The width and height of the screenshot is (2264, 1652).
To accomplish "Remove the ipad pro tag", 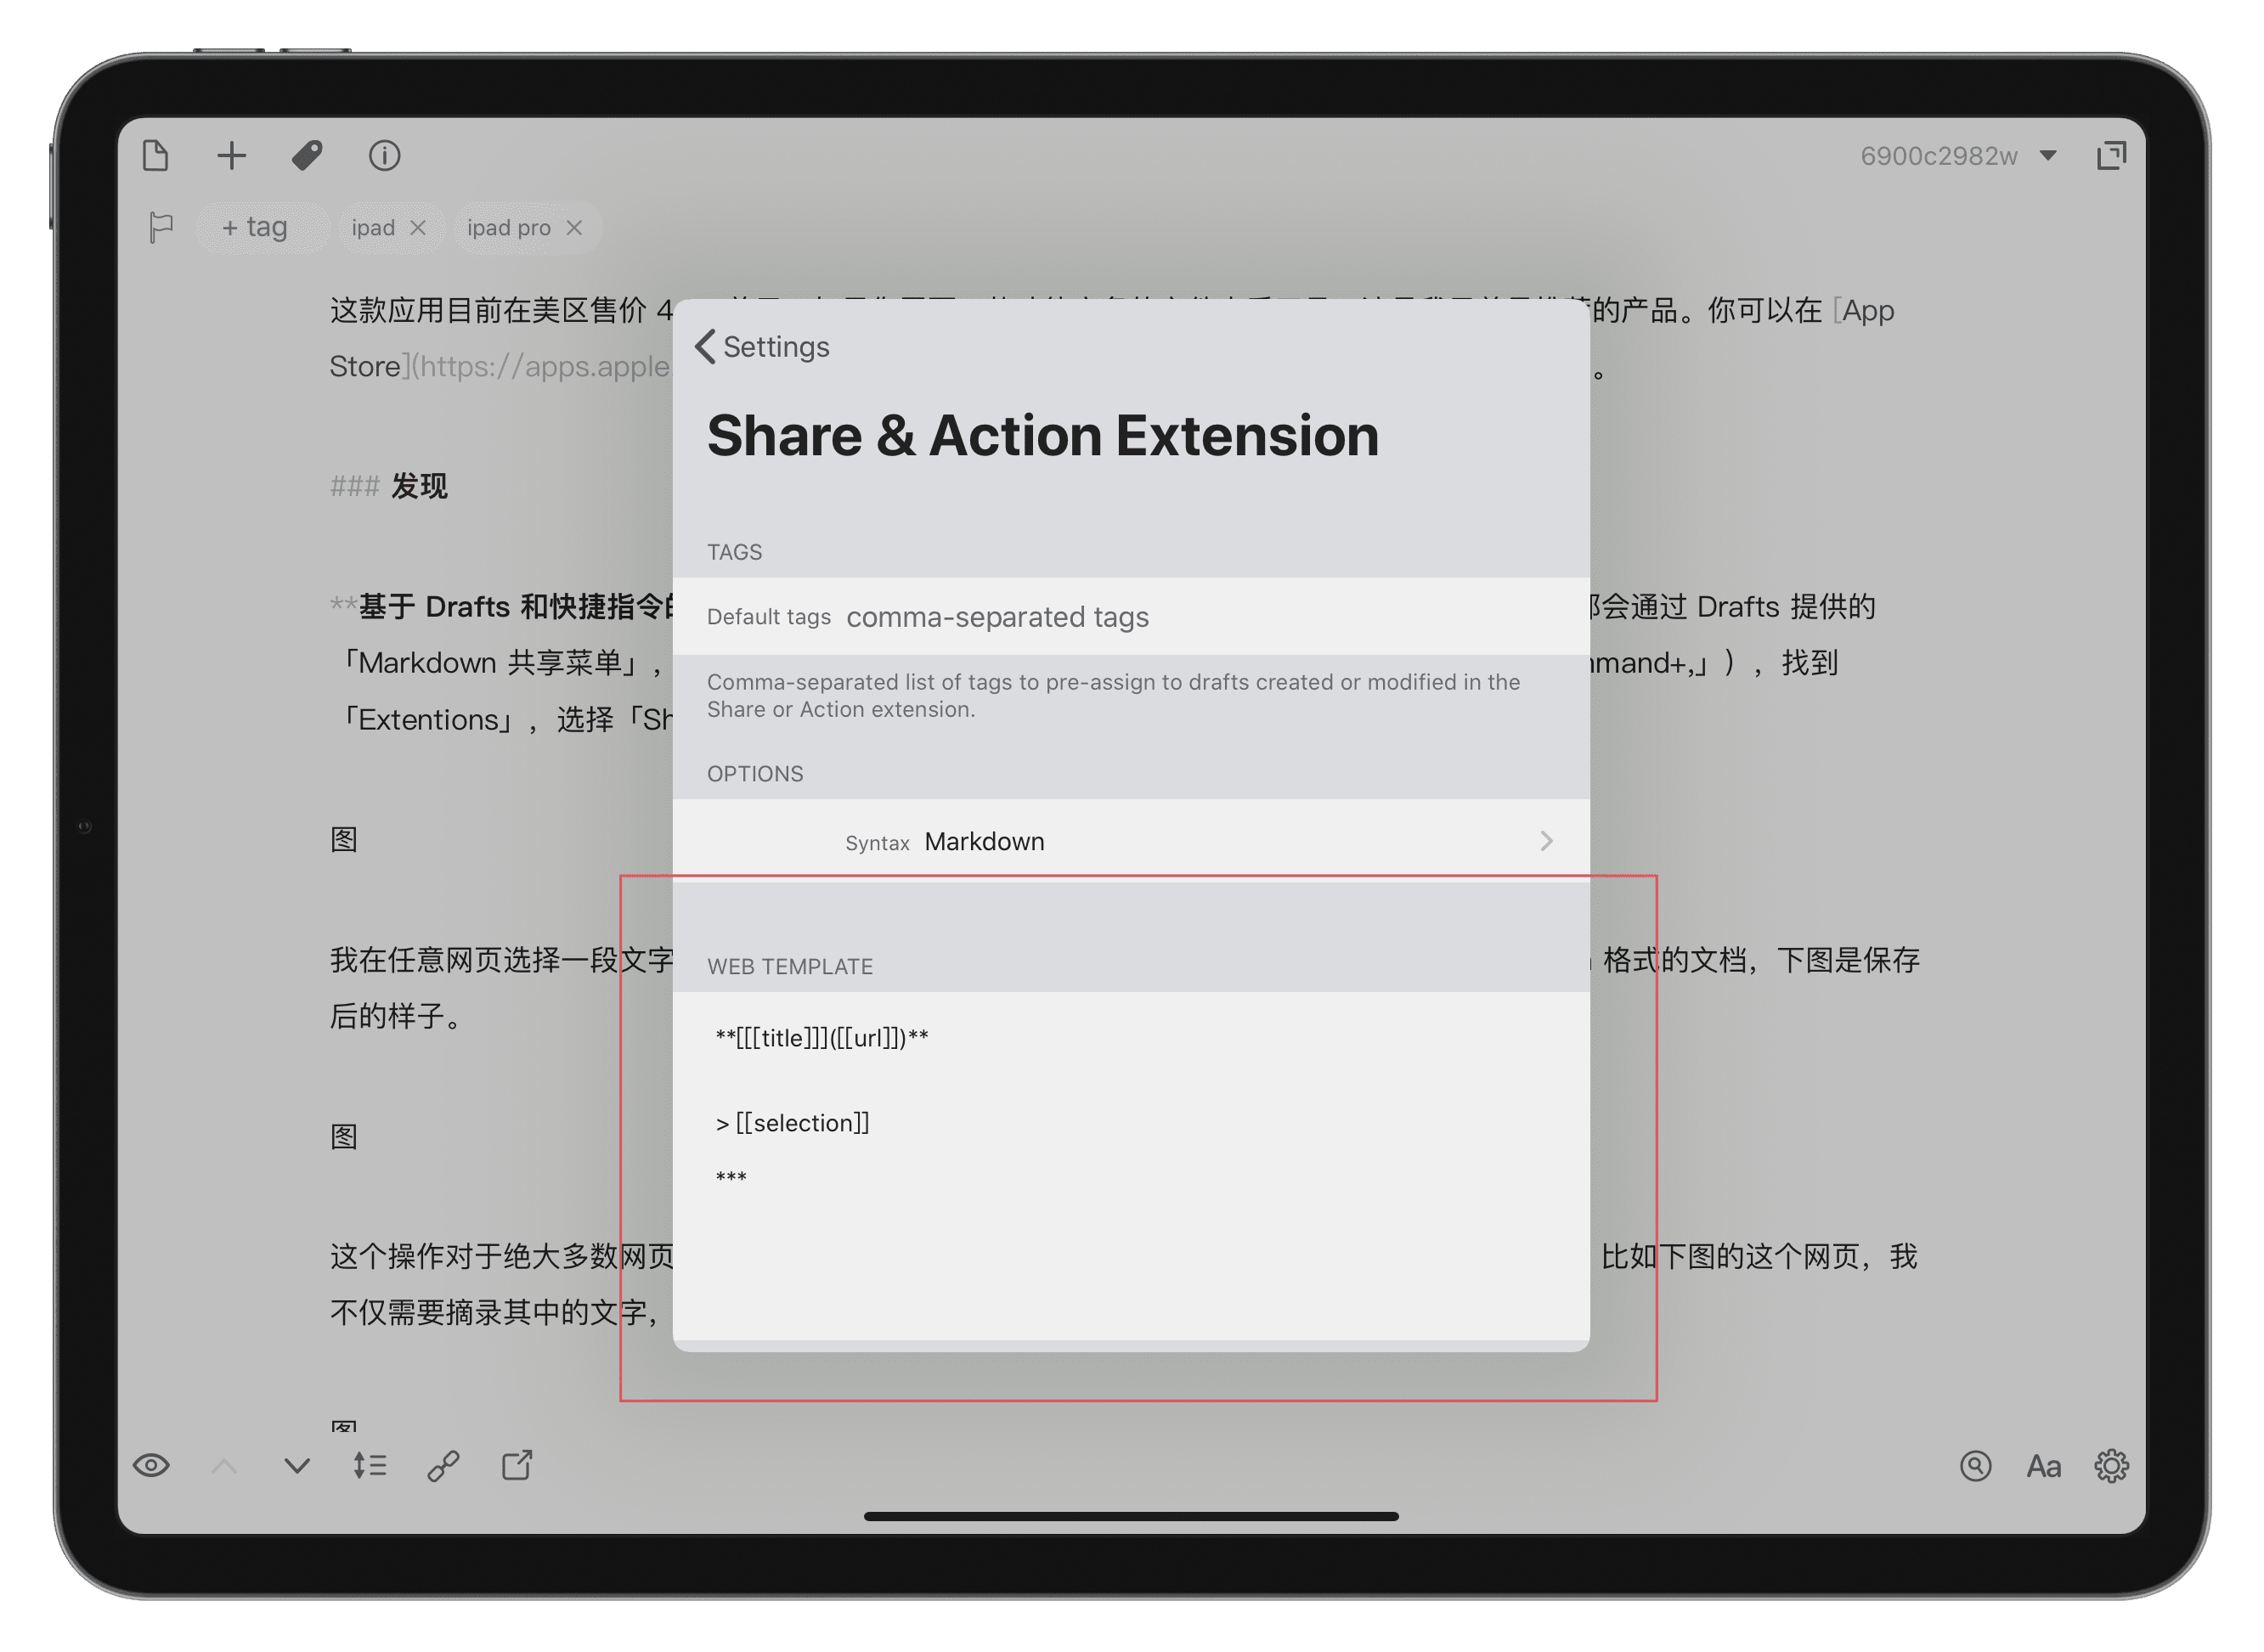I will [x=574, y=228].
